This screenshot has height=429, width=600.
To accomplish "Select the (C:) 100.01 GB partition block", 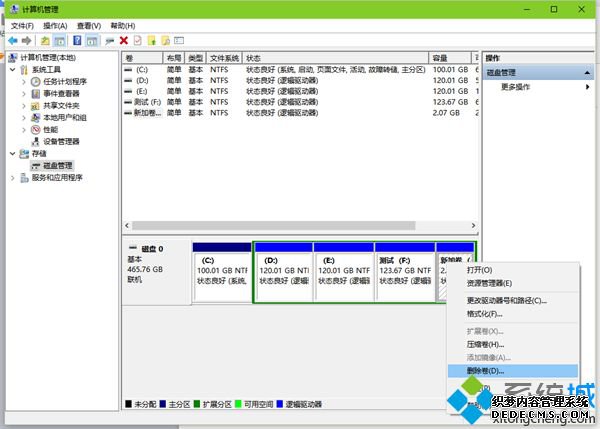I will coord(222,272).
